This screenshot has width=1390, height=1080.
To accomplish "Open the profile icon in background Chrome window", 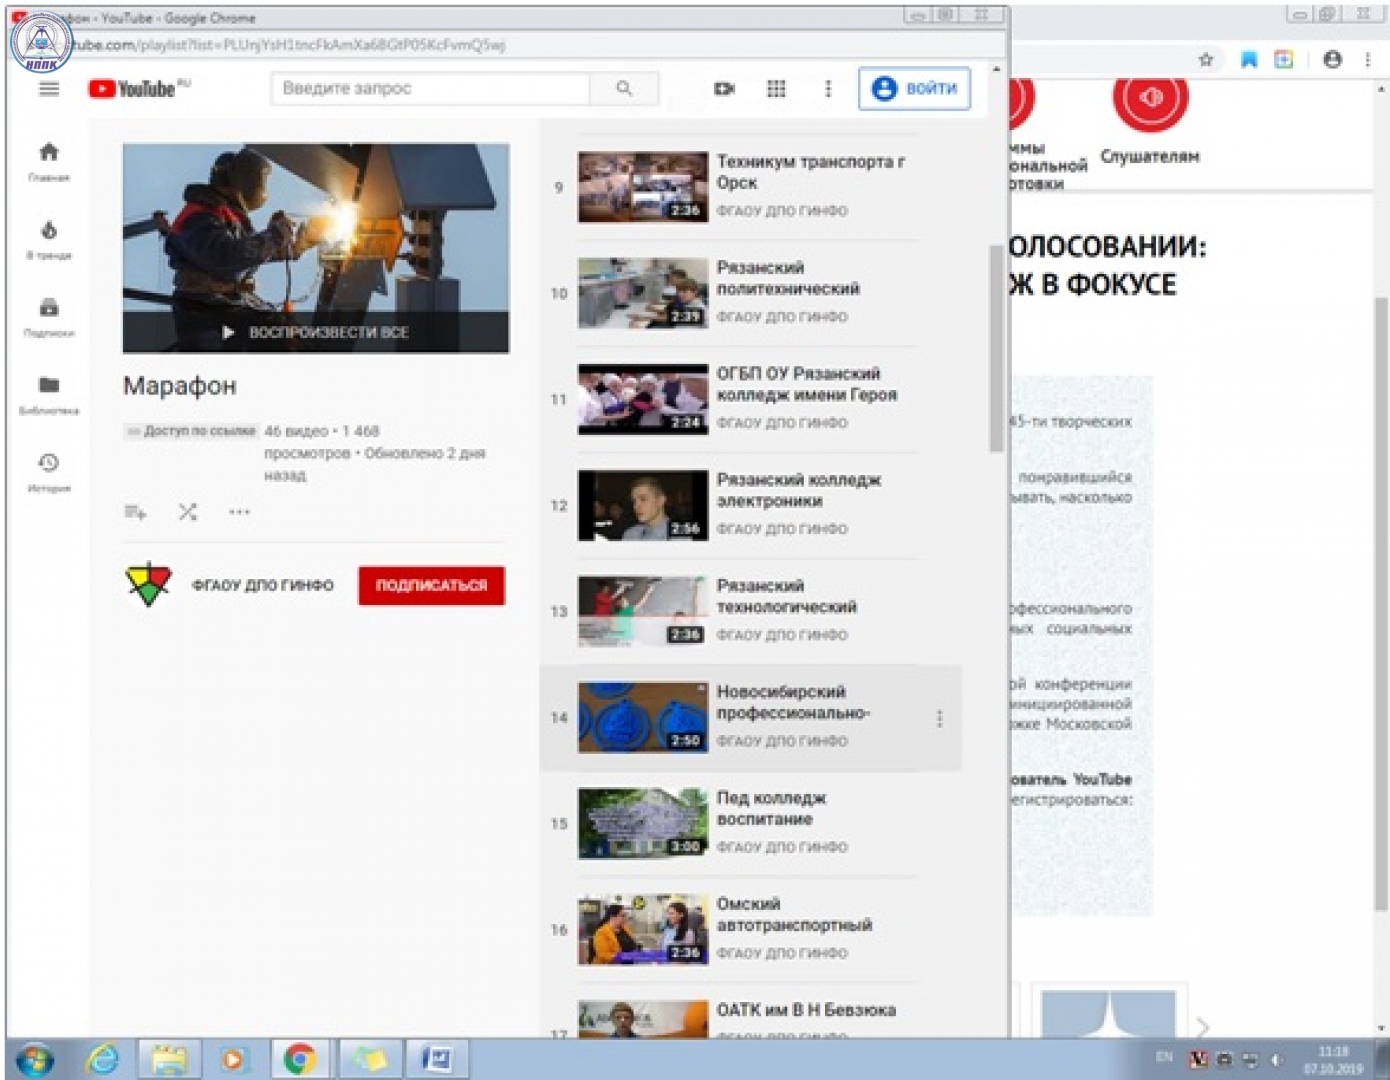I will (1332, 59).
